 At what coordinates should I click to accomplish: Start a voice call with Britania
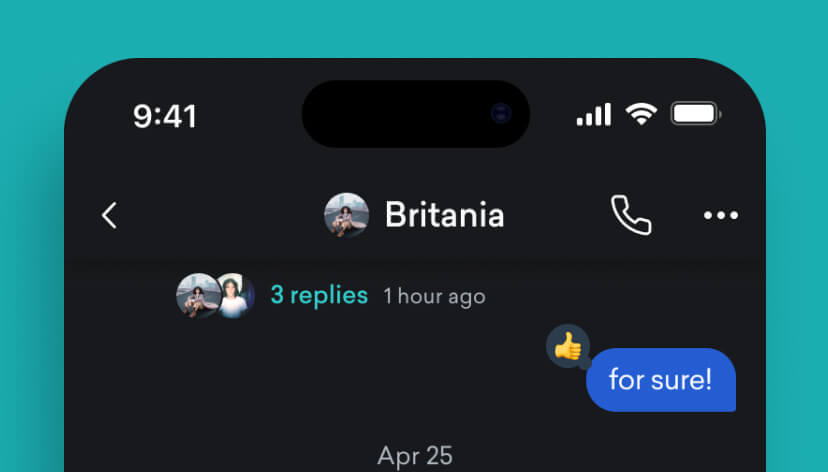(x=631, y=215)
